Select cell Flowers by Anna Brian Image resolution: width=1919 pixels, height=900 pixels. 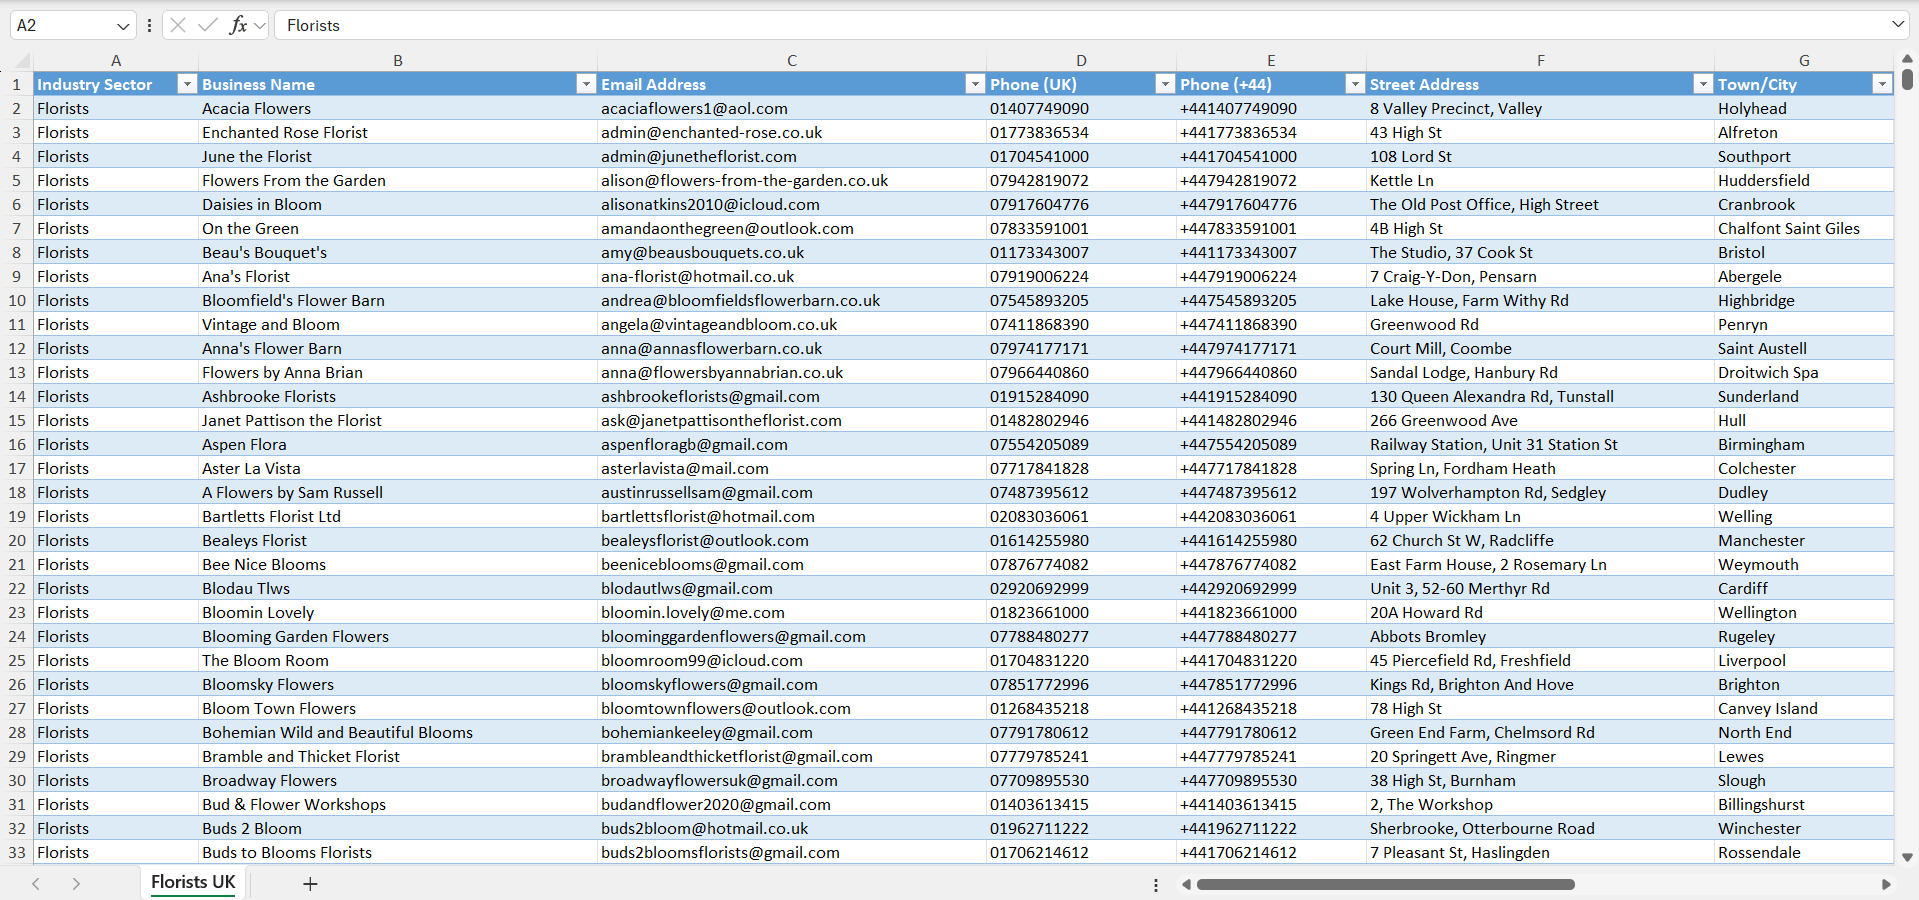398,372
